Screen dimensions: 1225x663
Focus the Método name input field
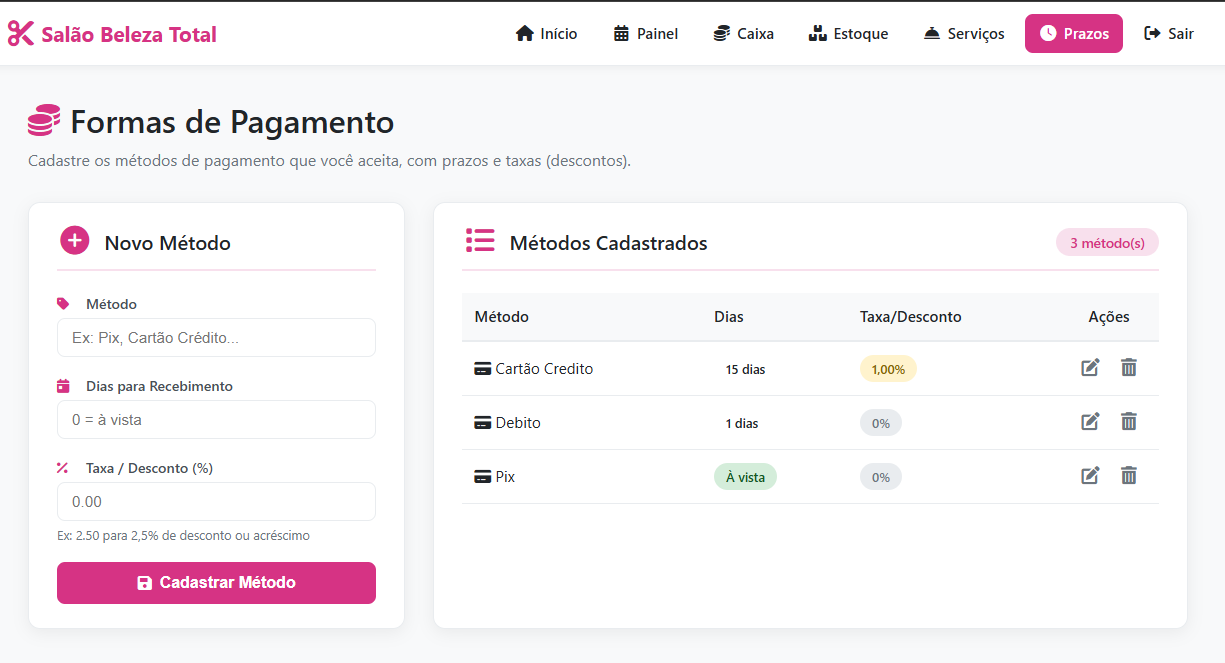point(216,338)
